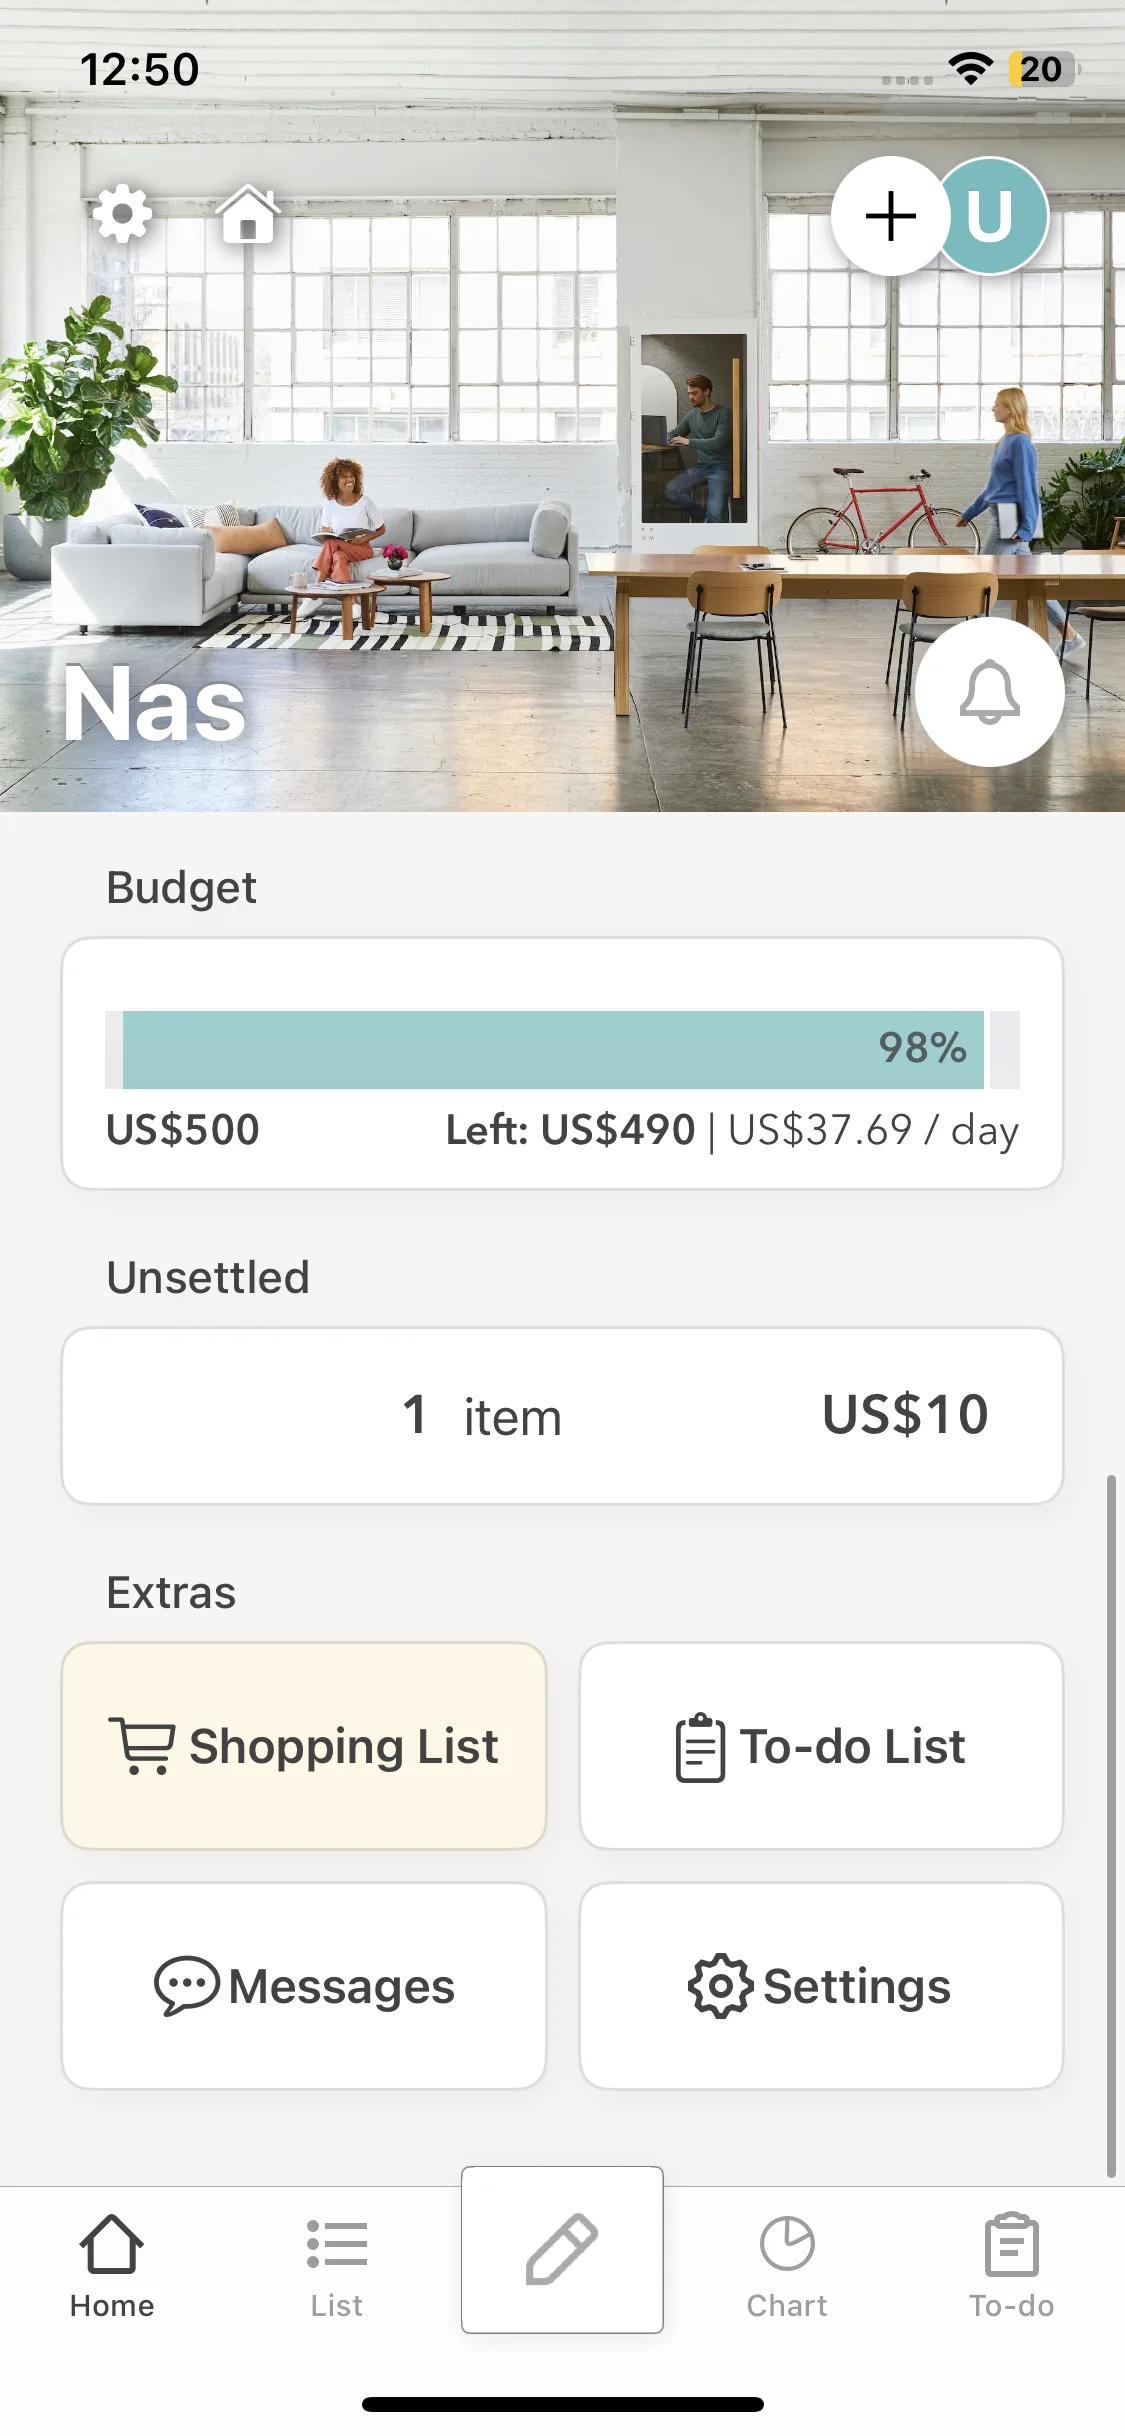Open the To-do List card

[821, 1746]
